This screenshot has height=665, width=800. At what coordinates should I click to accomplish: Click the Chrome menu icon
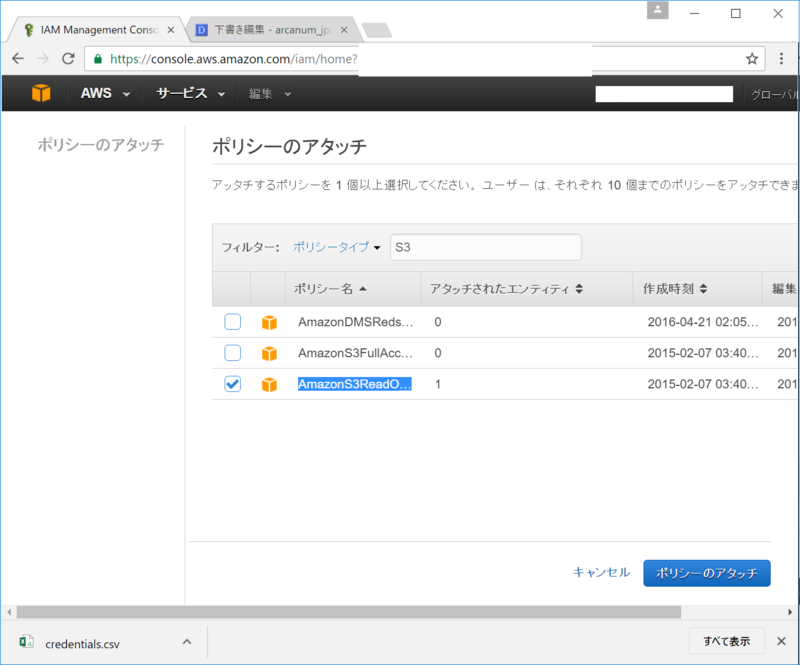coord(783,59)
